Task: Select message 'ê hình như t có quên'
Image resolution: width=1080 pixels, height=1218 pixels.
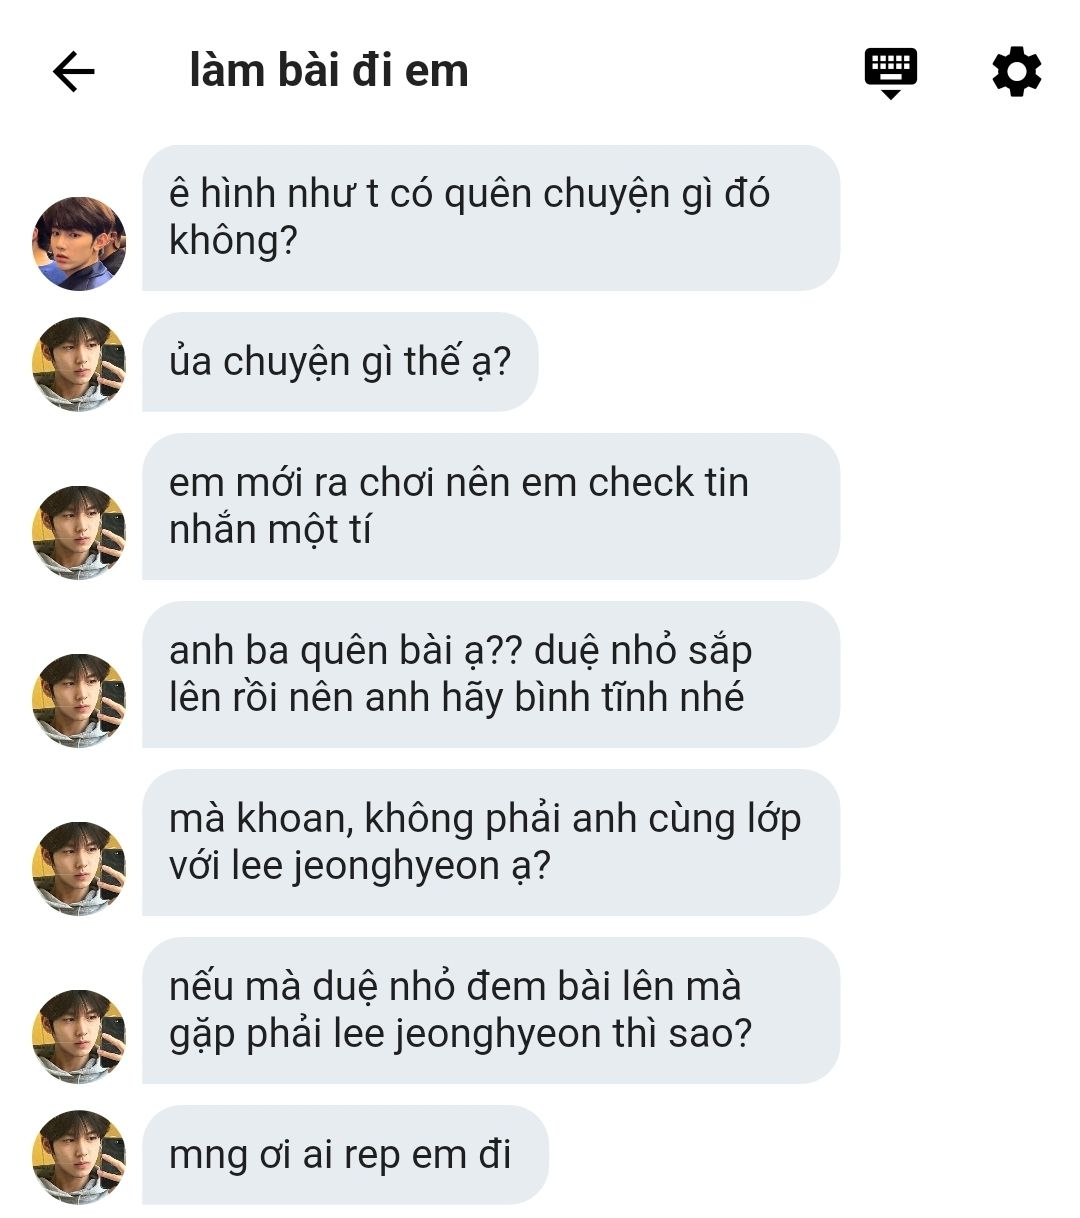Action: coord(491,218)
